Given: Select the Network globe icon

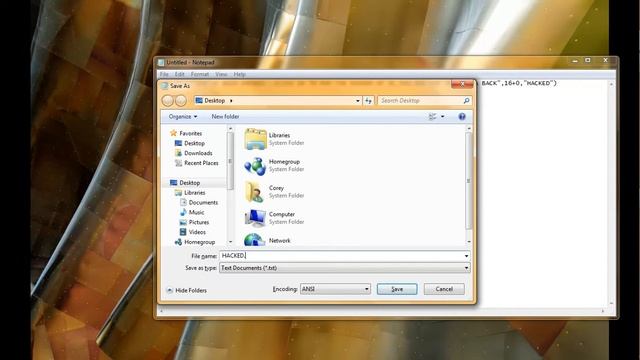Looking at the screenshot, I should [x=254, y=240].
